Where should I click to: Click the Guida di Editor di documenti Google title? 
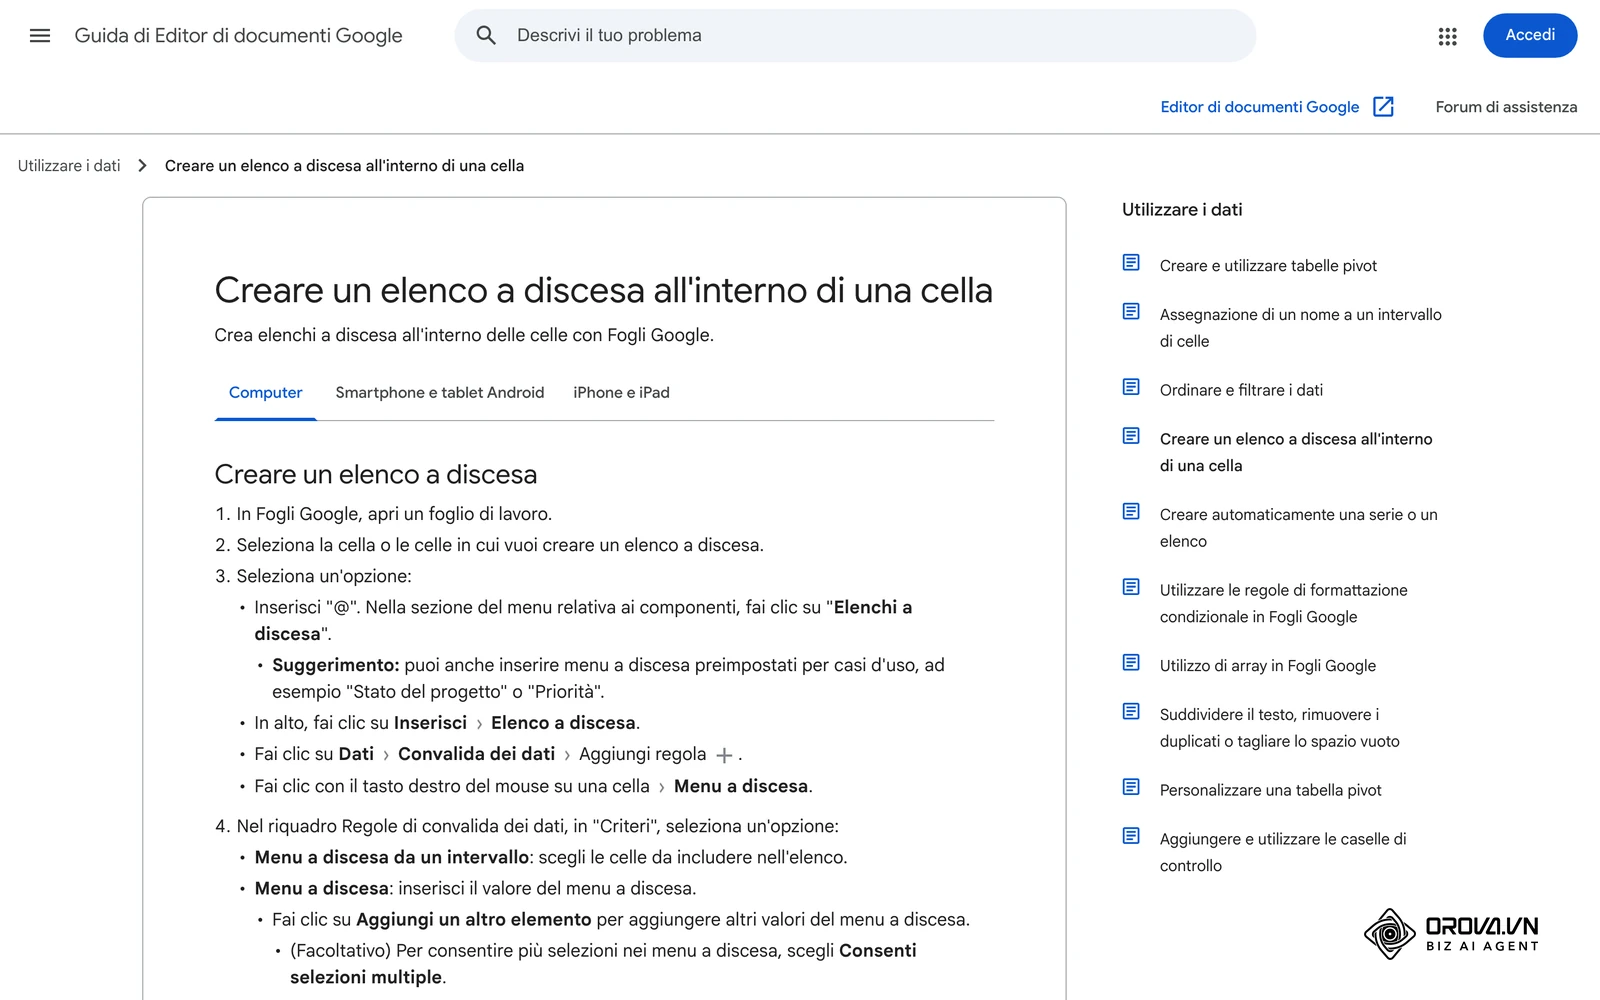pos(238,36)
